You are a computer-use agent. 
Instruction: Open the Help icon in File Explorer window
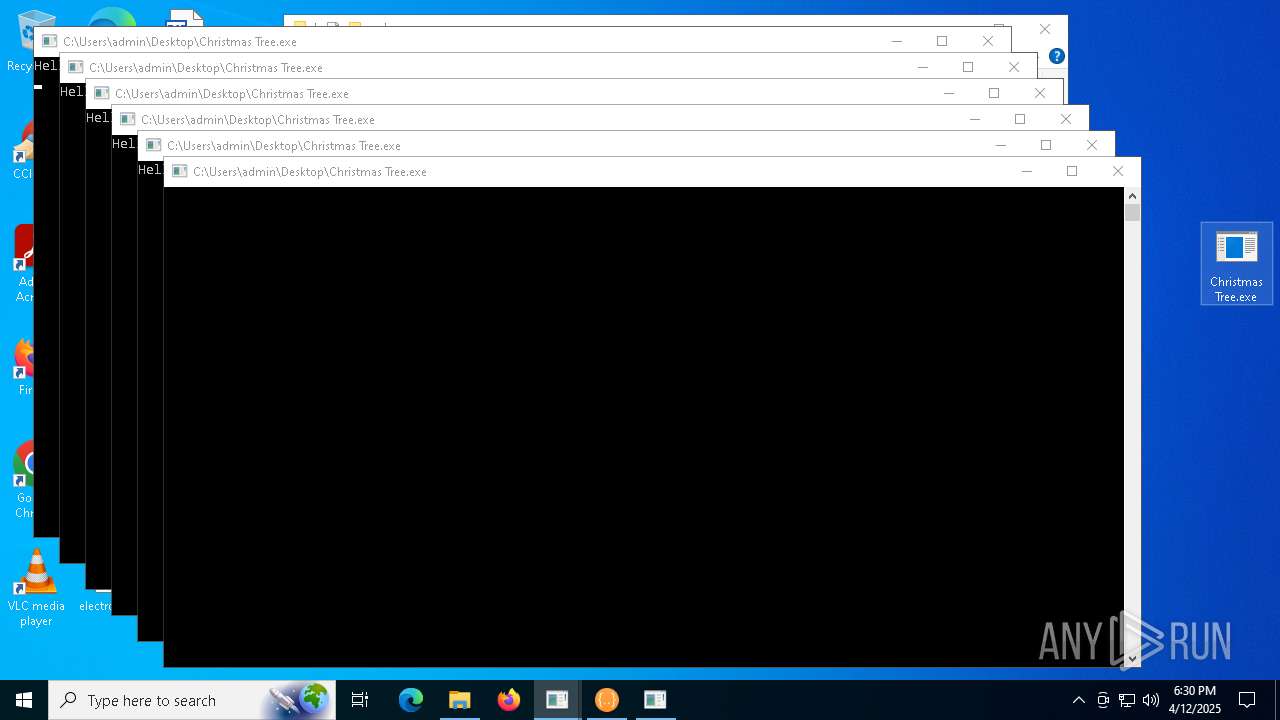1056,56
